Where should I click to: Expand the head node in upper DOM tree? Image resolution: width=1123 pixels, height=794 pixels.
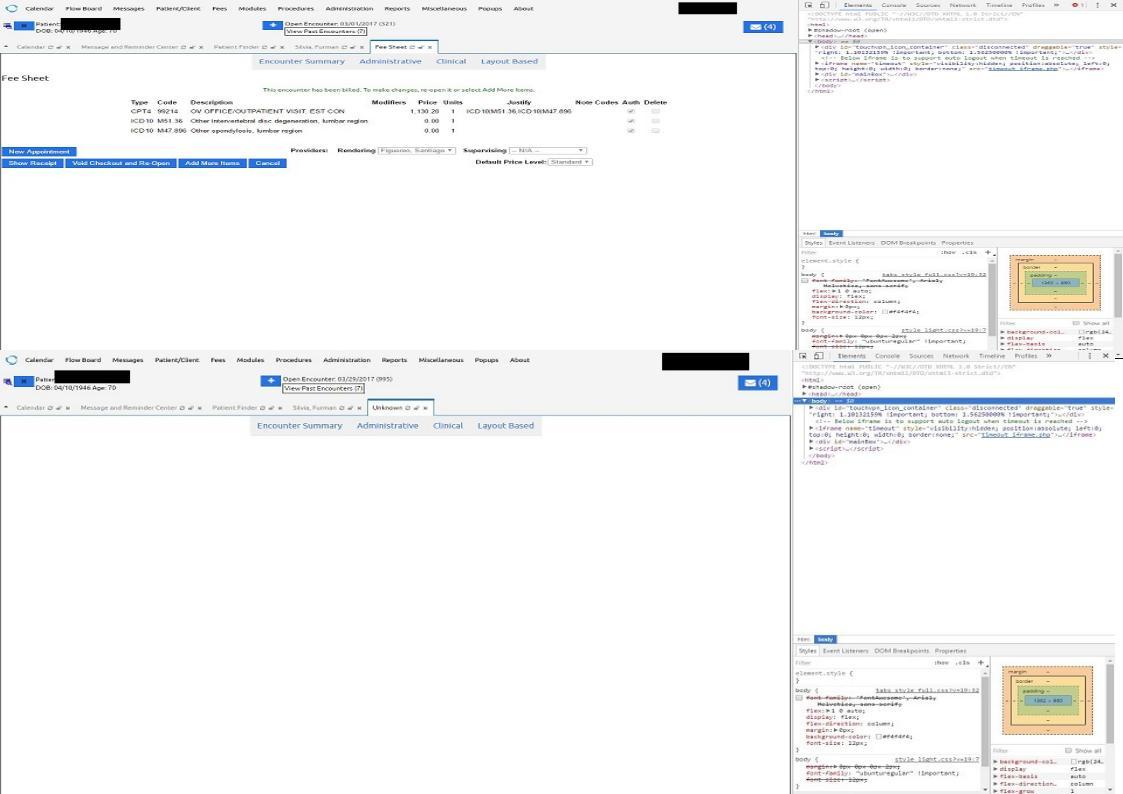pyautogui.click(x=810, y=36)
